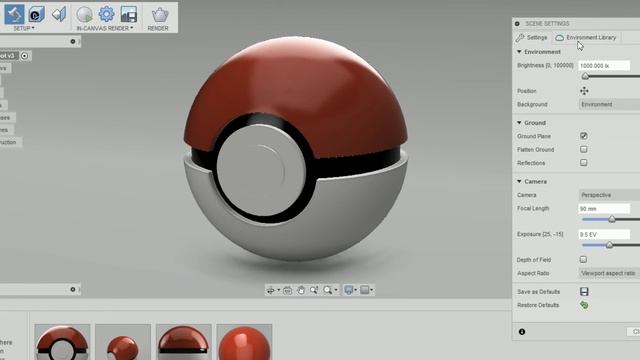
Task: Open In-Canvas Render Settings gear
Action: [107, 14]
